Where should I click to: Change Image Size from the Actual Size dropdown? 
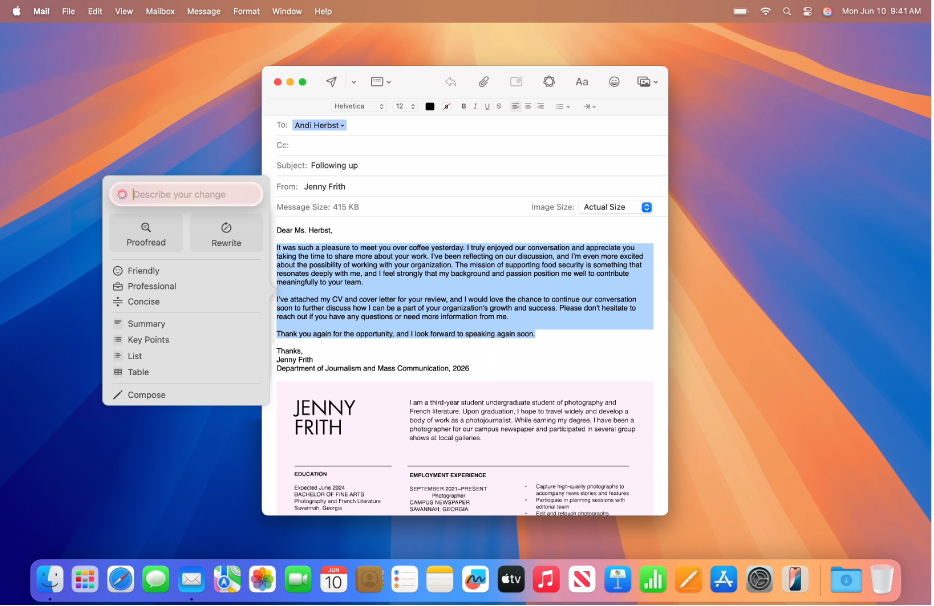coord(615,207)
